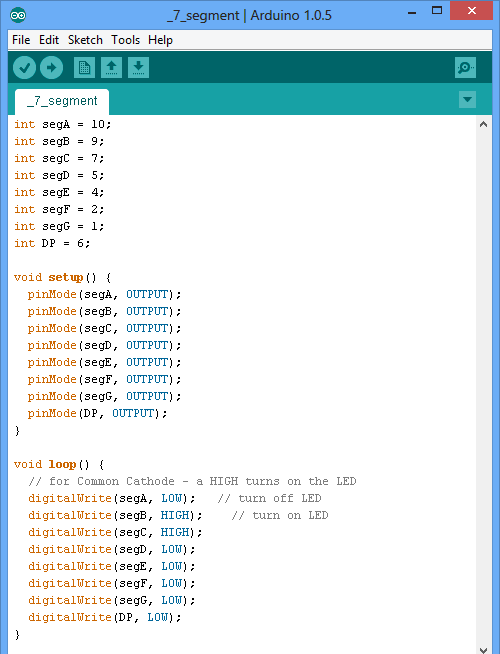The image size is (500, 654).
Task: Click 'digitalWrite(segE, LOW);' line
Action: [111, 566]
